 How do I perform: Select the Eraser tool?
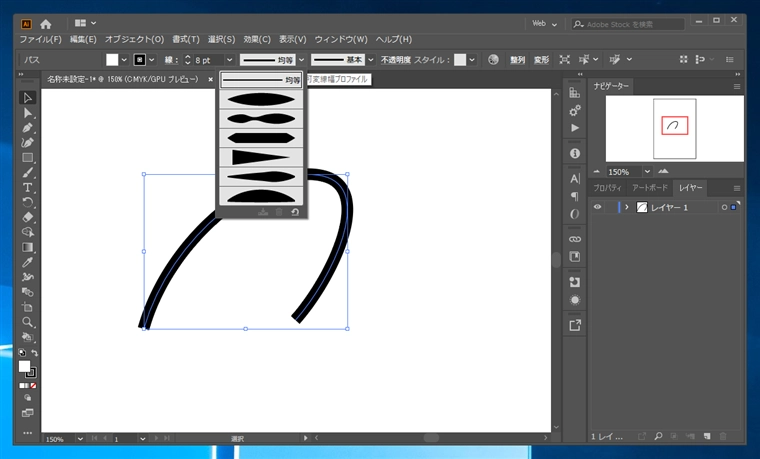(x=27, y=217)
